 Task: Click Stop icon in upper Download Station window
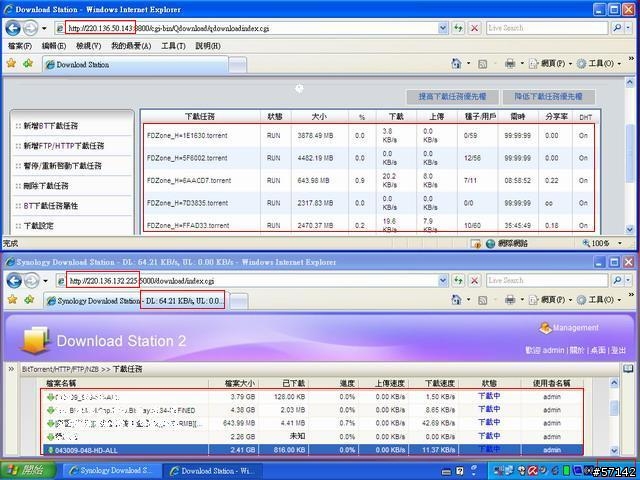(474, 28)
